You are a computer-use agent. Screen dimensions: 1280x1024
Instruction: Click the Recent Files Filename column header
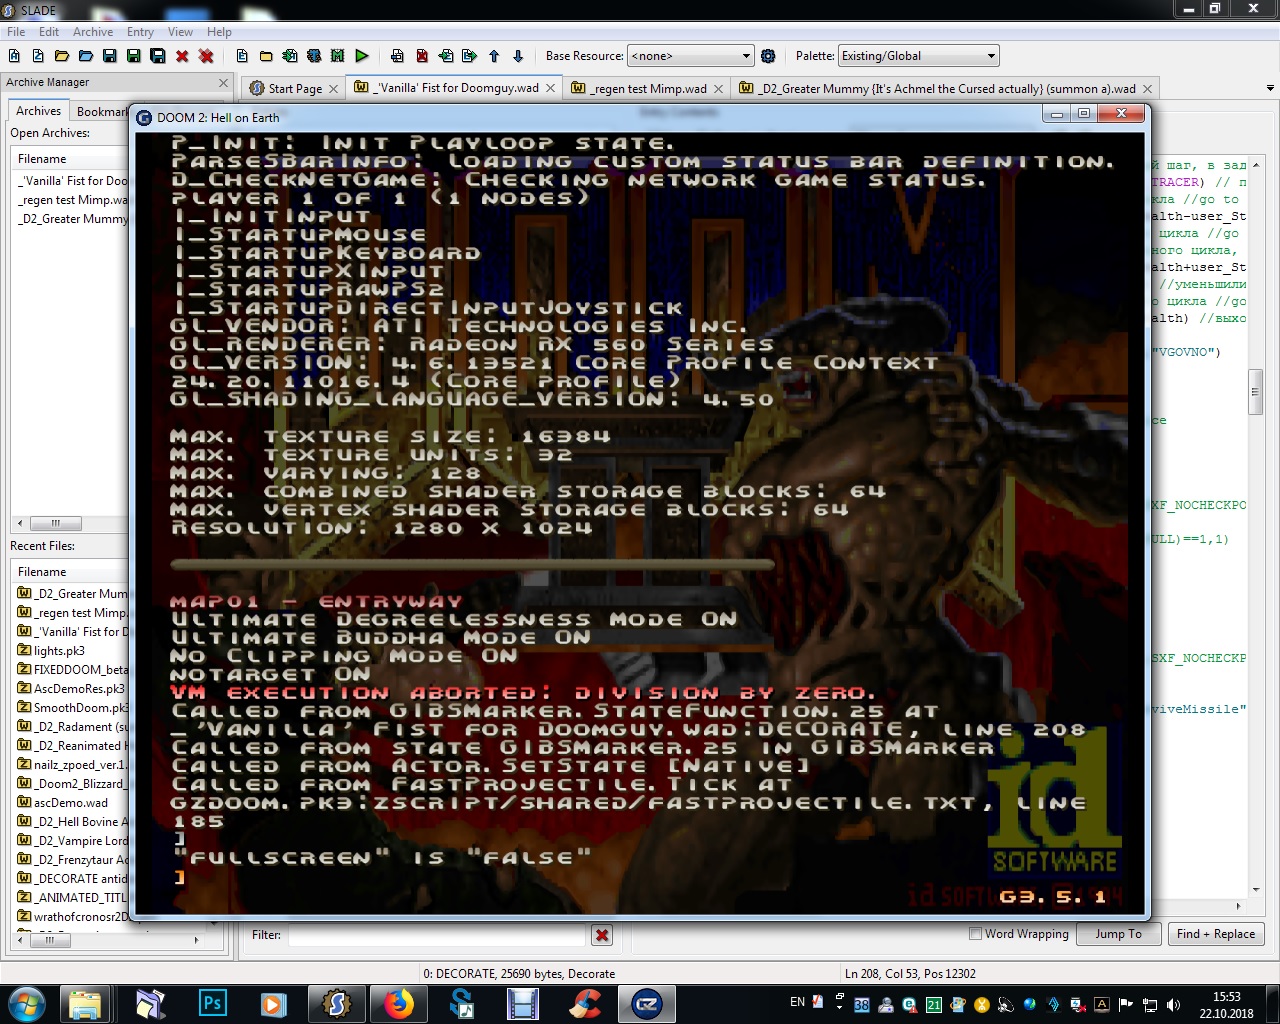click(x=70, y=572)
